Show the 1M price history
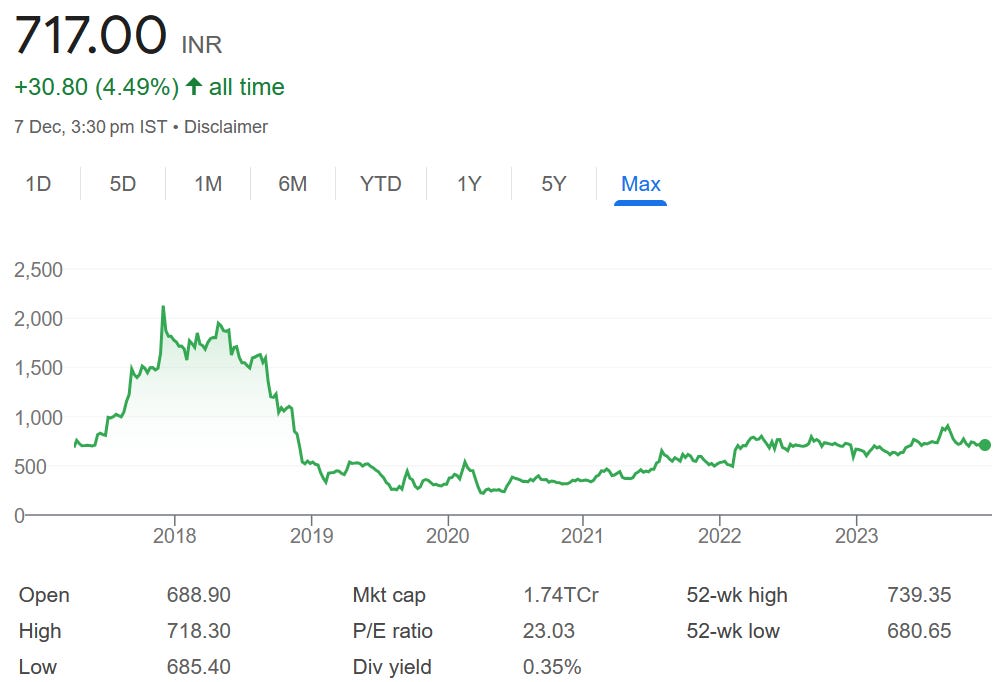1000x682 pixels. 208,184
